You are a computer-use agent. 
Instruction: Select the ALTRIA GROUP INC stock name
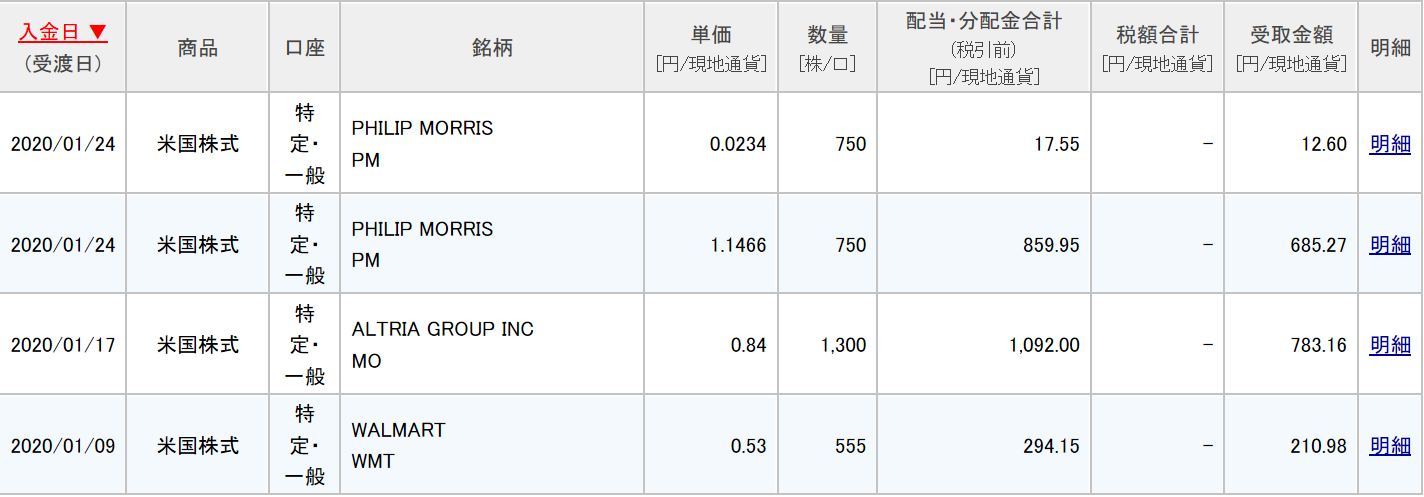[x=443, y=329]
